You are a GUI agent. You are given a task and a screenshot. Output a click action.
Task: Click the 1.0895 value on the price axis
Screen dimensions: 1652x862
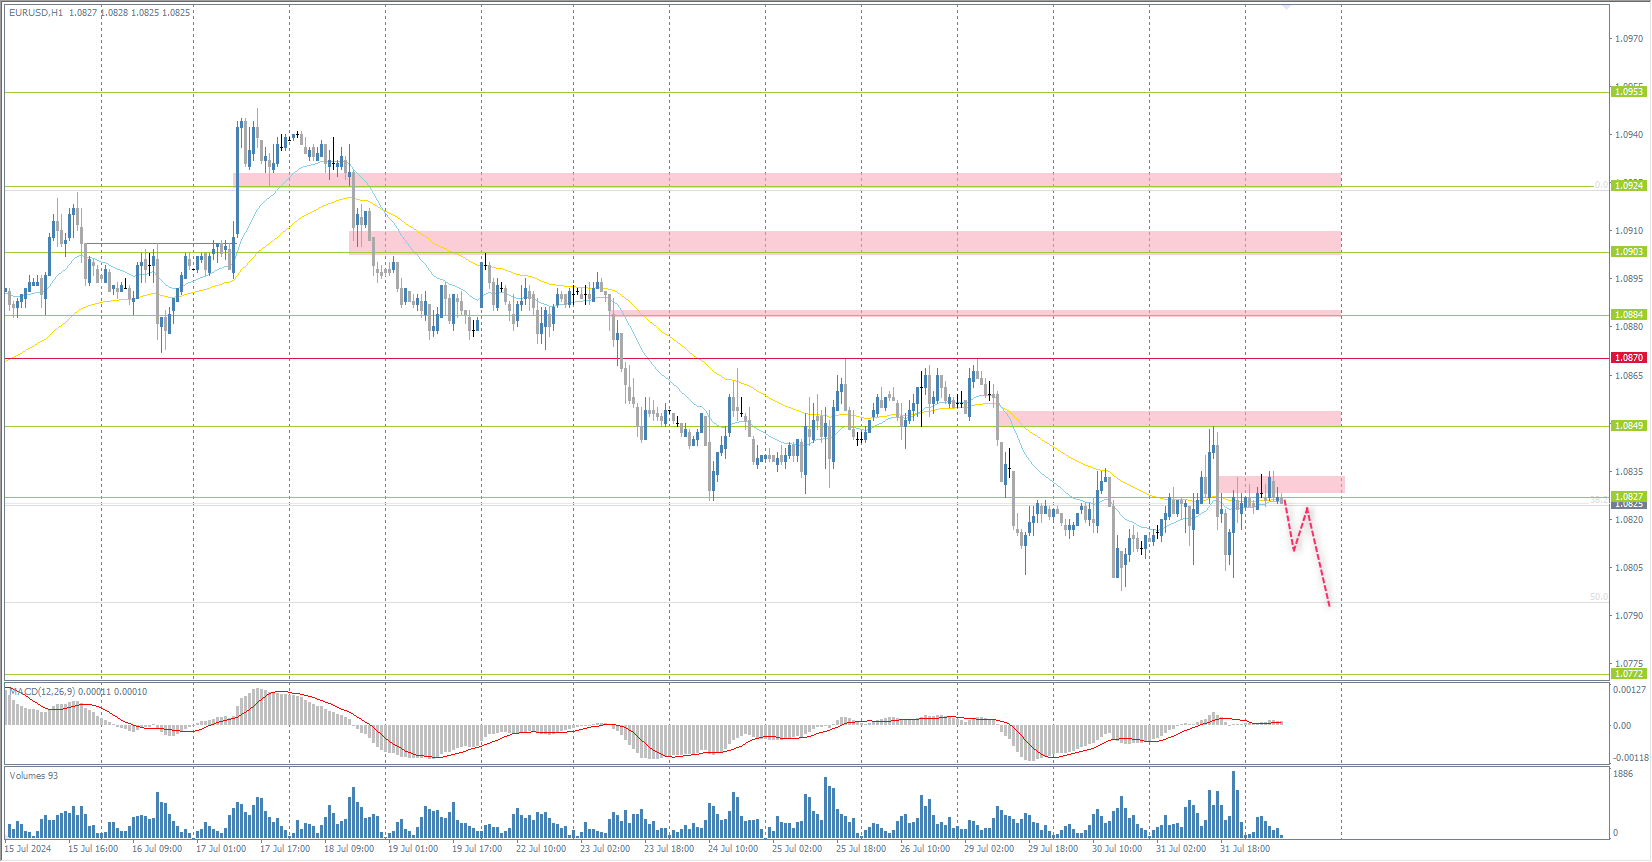tap(1629, 279)
